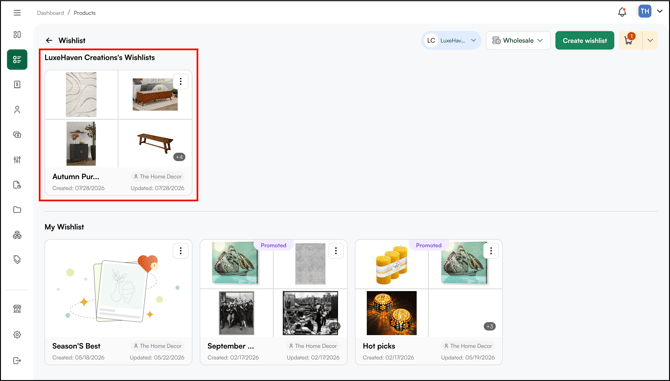The width and height of the screenshot is (670, 381).
Task: Open options menu for September wishlist
Action: click(x=336, y=251)
